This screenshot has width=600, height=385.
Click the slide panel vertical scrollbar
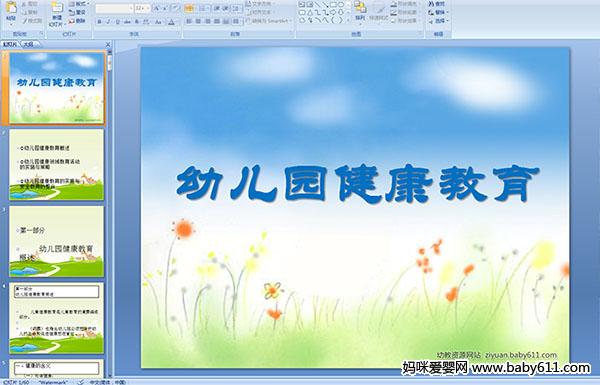click(110, 213)
